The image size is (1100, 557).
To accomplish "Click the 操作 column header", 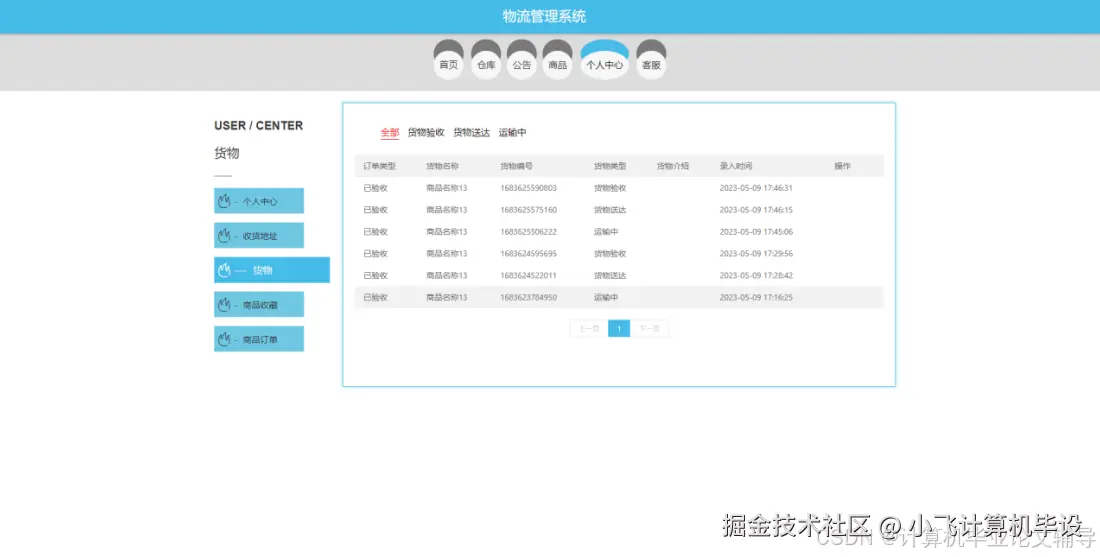I will pos(843,166).
